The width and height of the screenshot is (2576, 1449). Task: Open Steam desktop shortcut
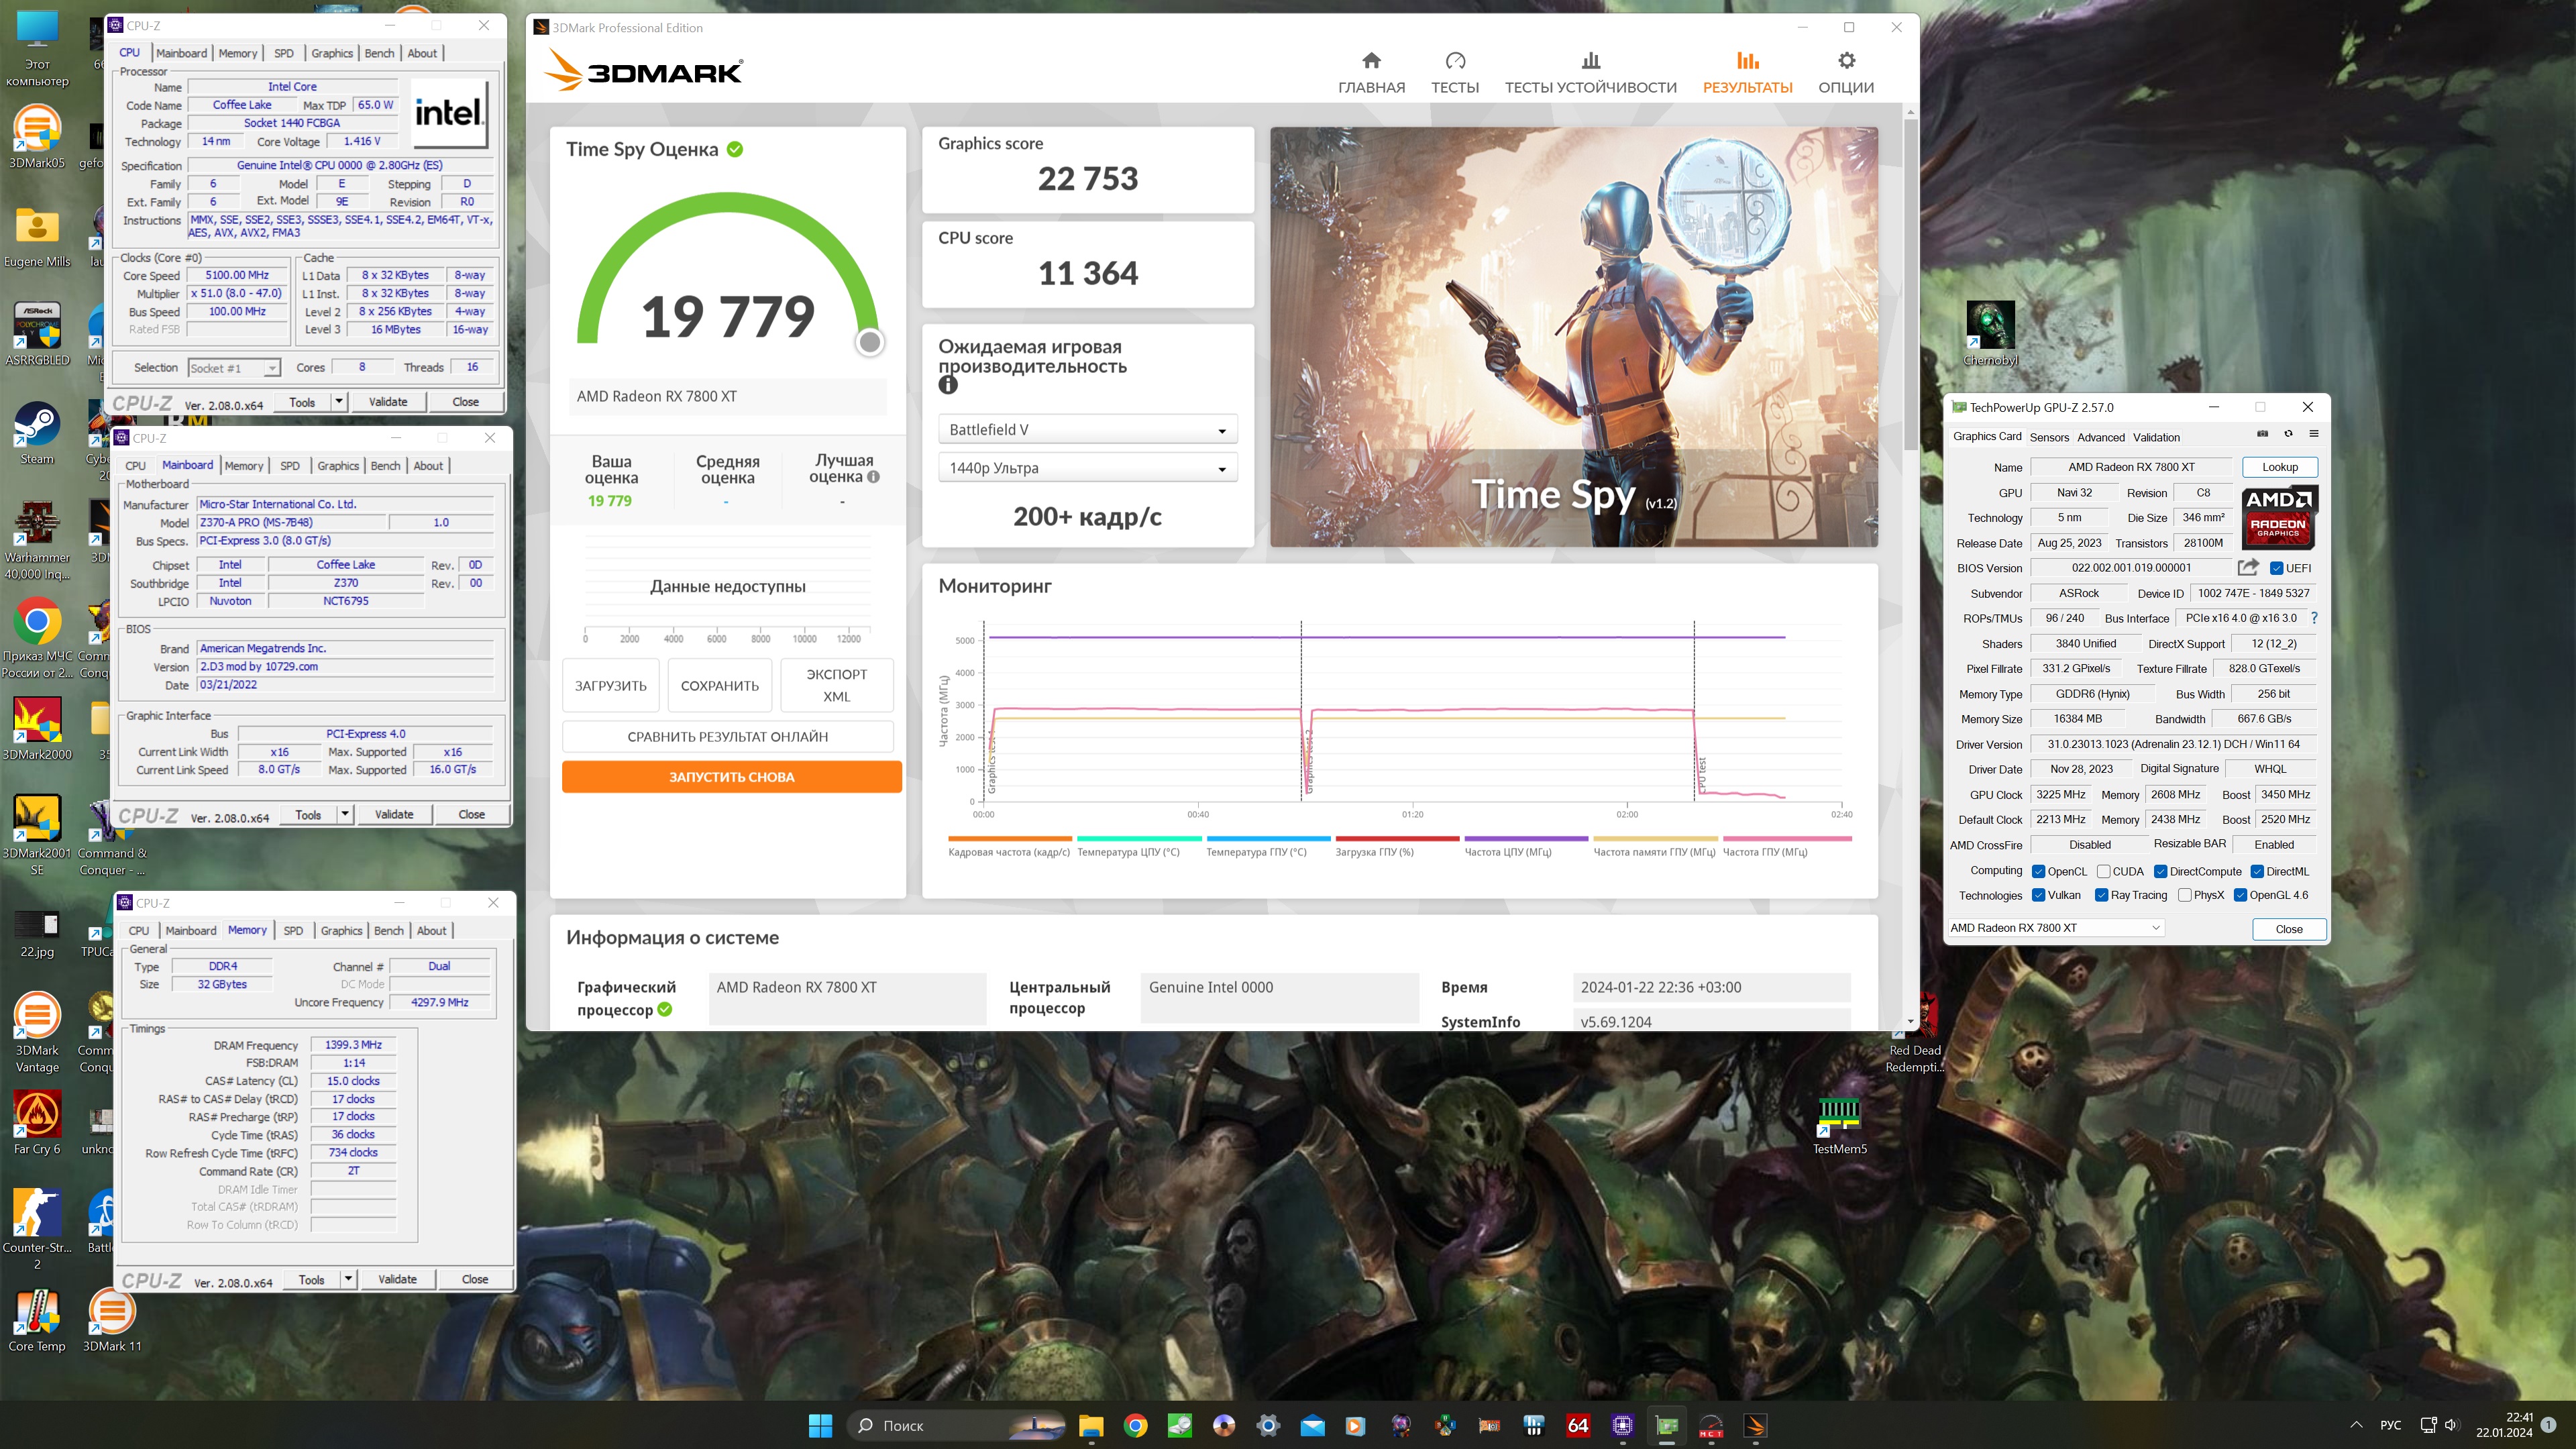click(37, 434)
